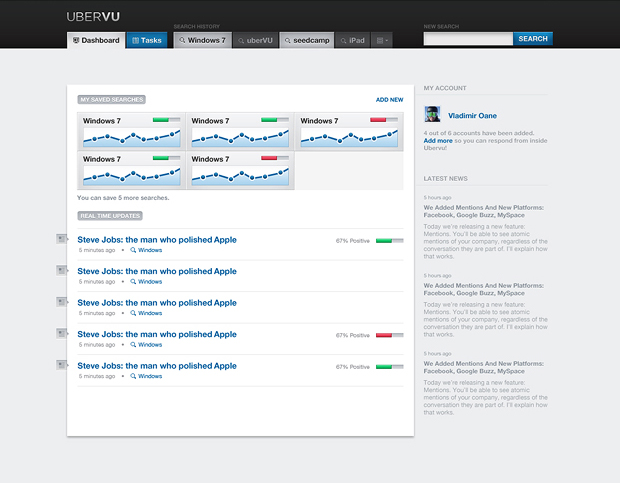Open the top-right Windows 7 saved search chart
Viewport: 620px width, 483px height.
349,131
